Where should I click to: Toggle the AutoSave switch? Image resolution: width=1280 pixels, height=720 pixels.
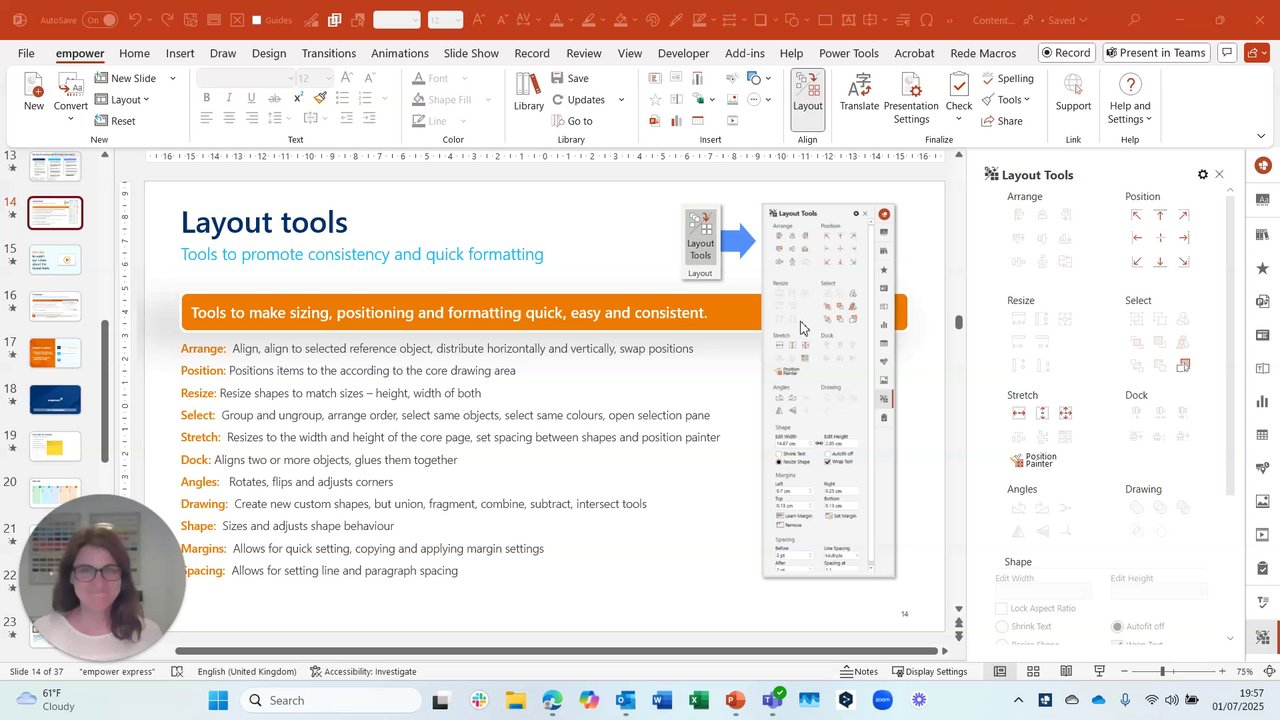click(100, 20)
